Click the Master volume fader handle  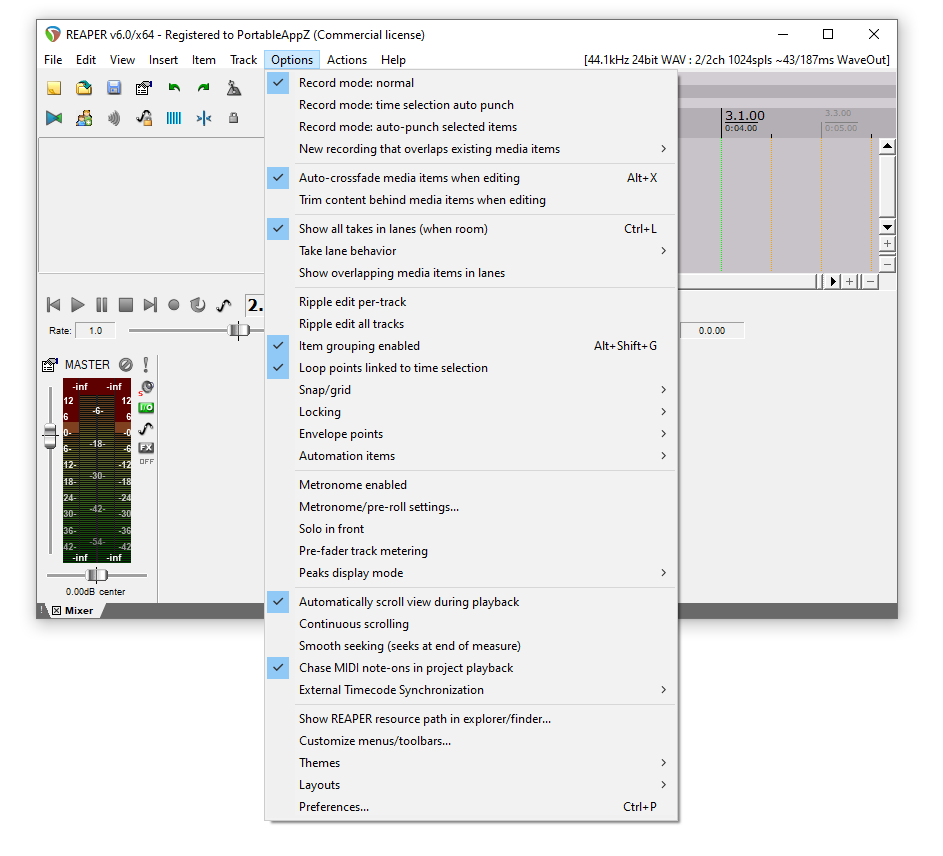(51, 436)
